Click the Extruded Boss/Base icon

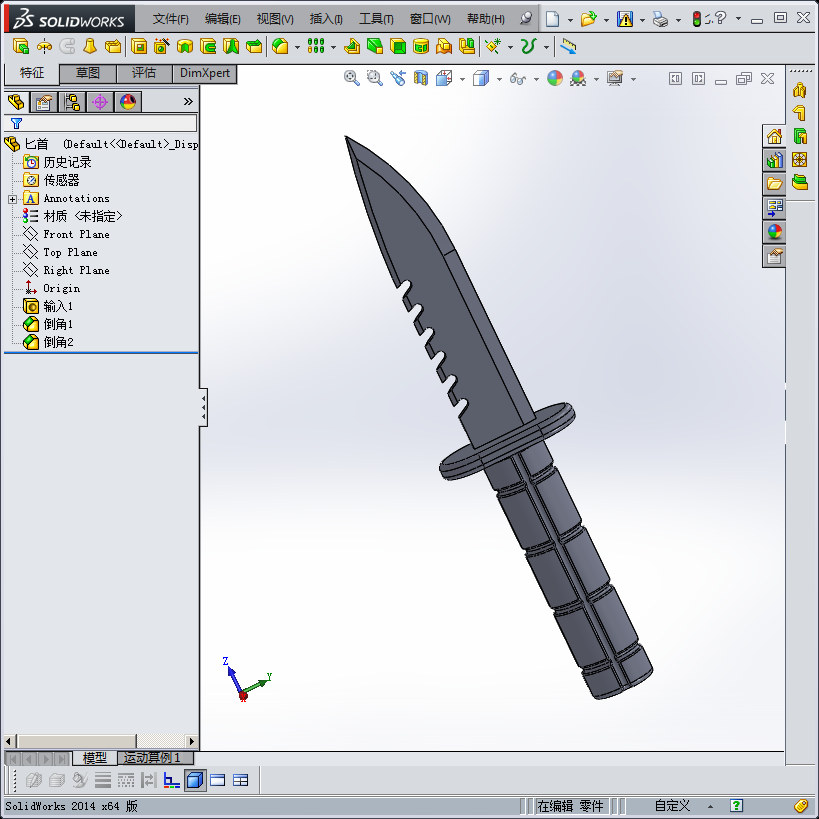pos(21,46)
